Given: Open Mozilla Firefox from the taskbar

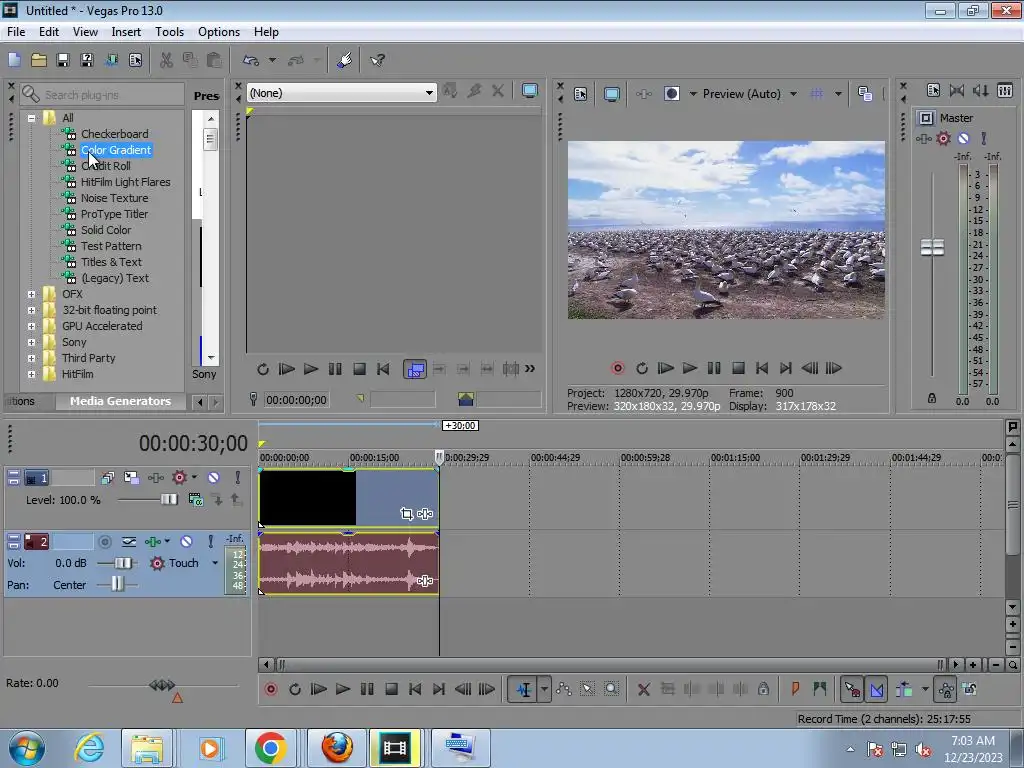Looking at the screenshot, I should [337, 747].
